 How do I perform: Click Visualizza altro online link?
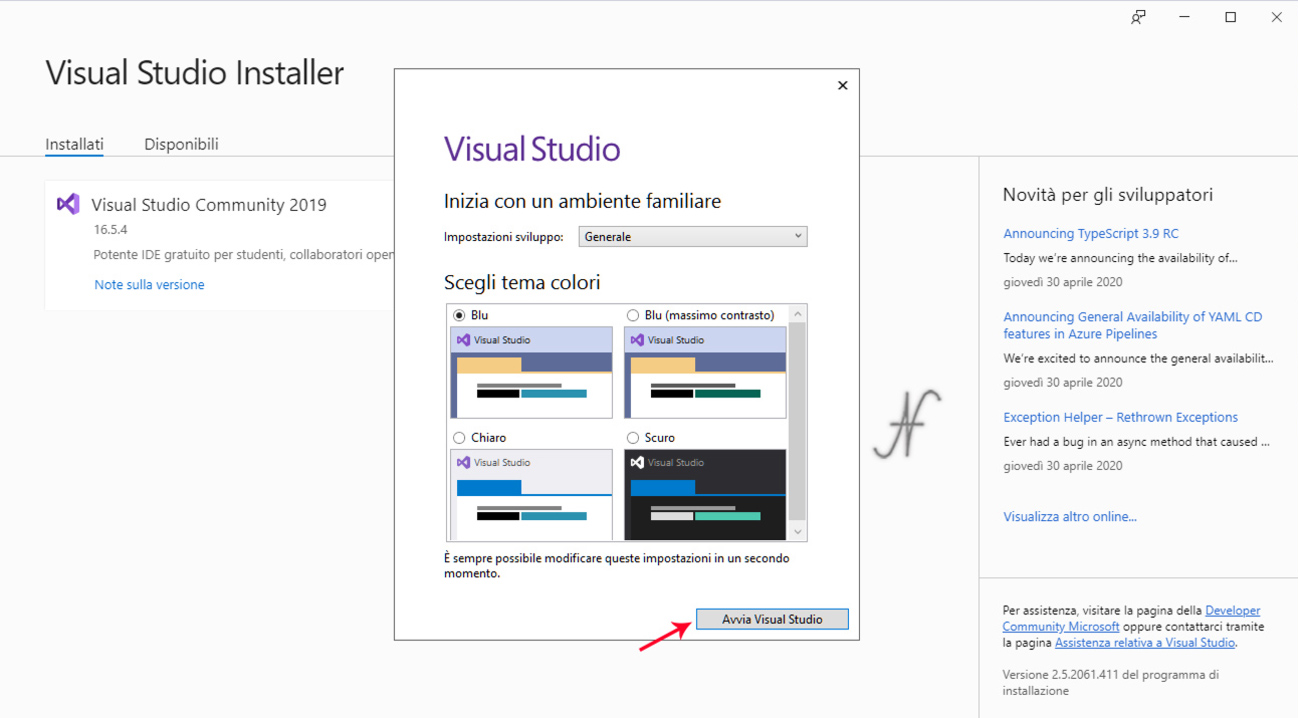tap(1070, 517)
